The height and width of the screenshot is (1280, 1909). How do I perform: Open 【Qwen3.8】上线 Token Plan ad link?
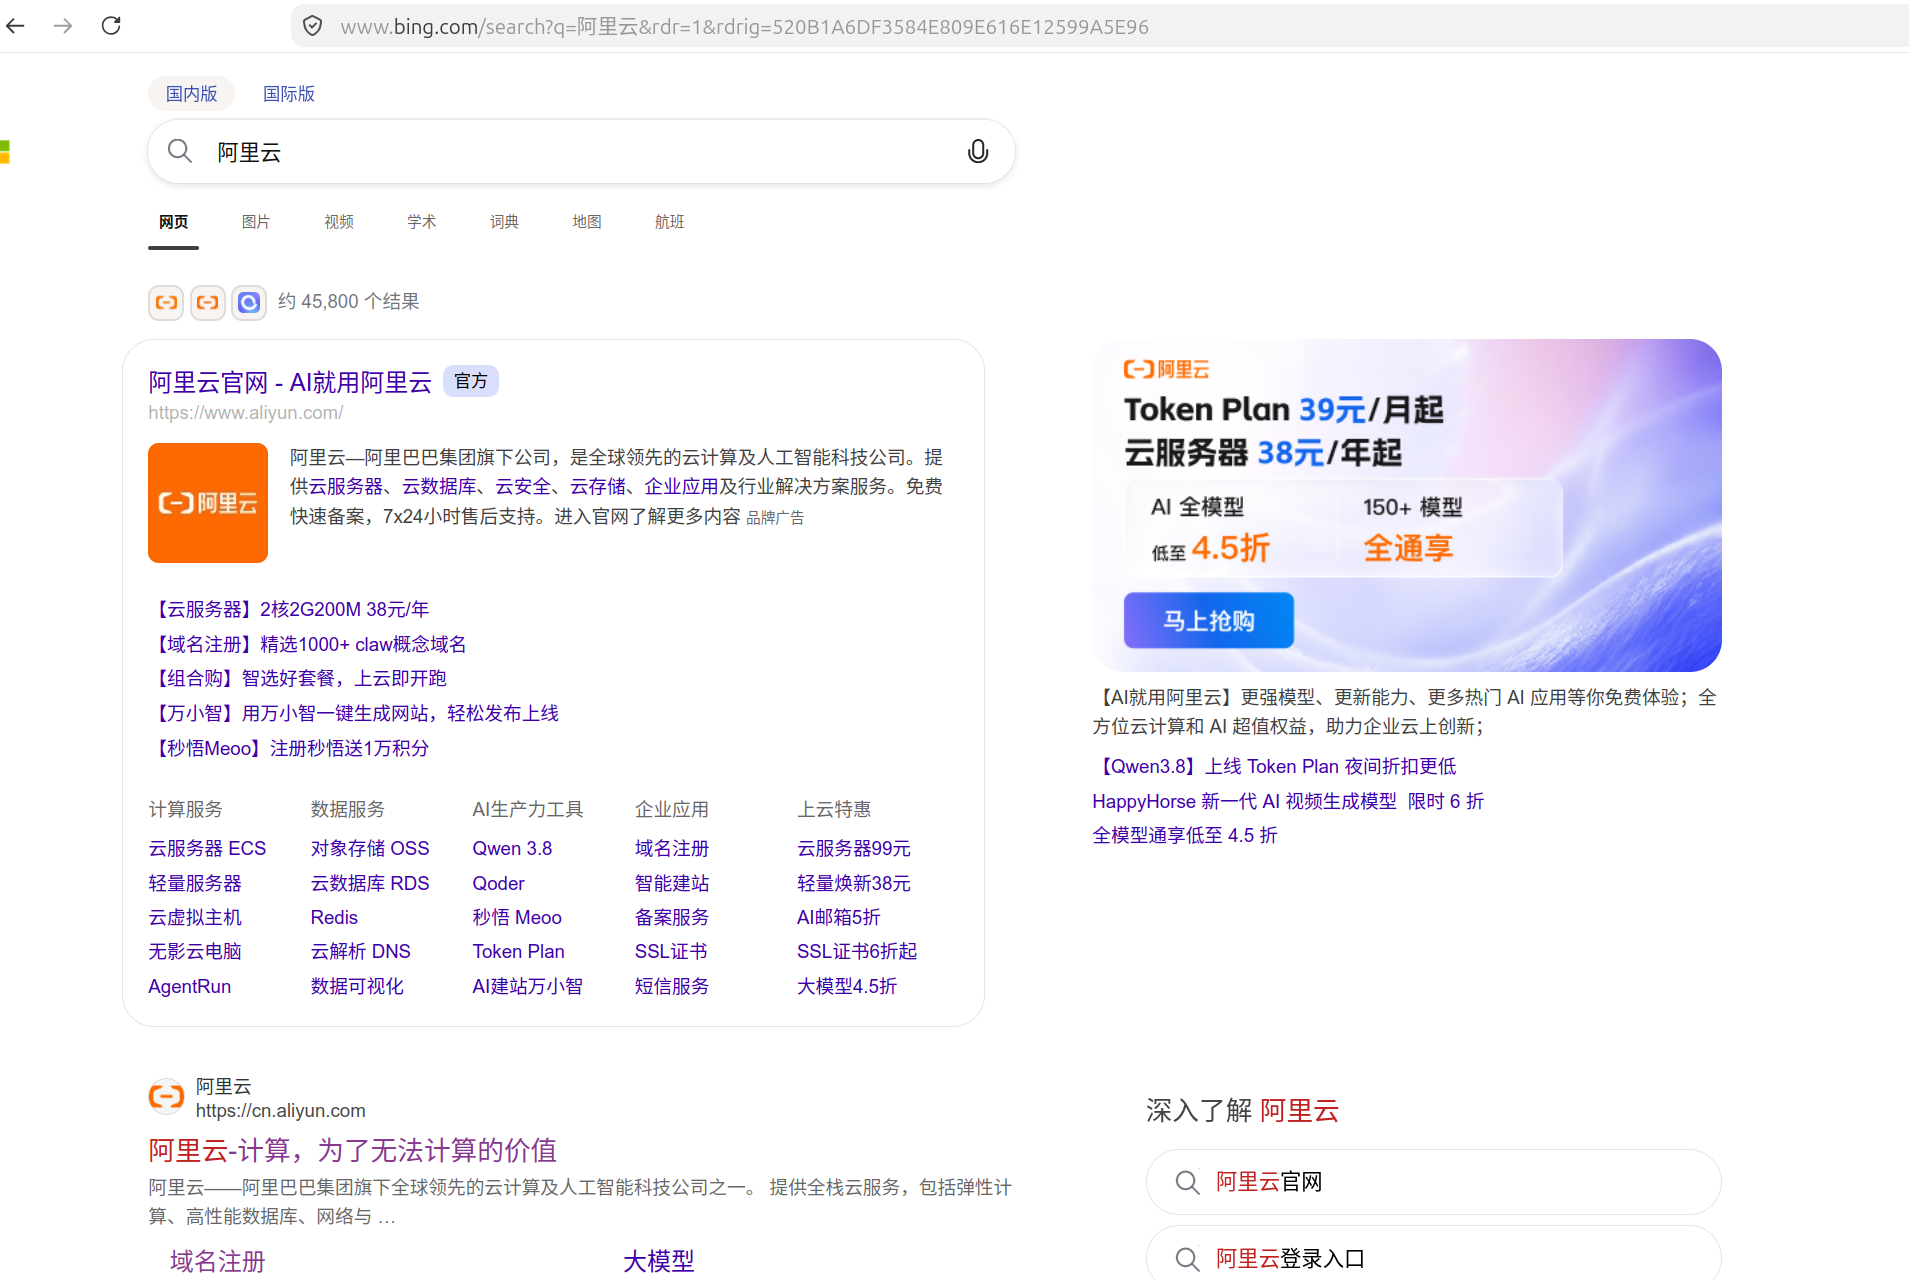click(1274, 767)
